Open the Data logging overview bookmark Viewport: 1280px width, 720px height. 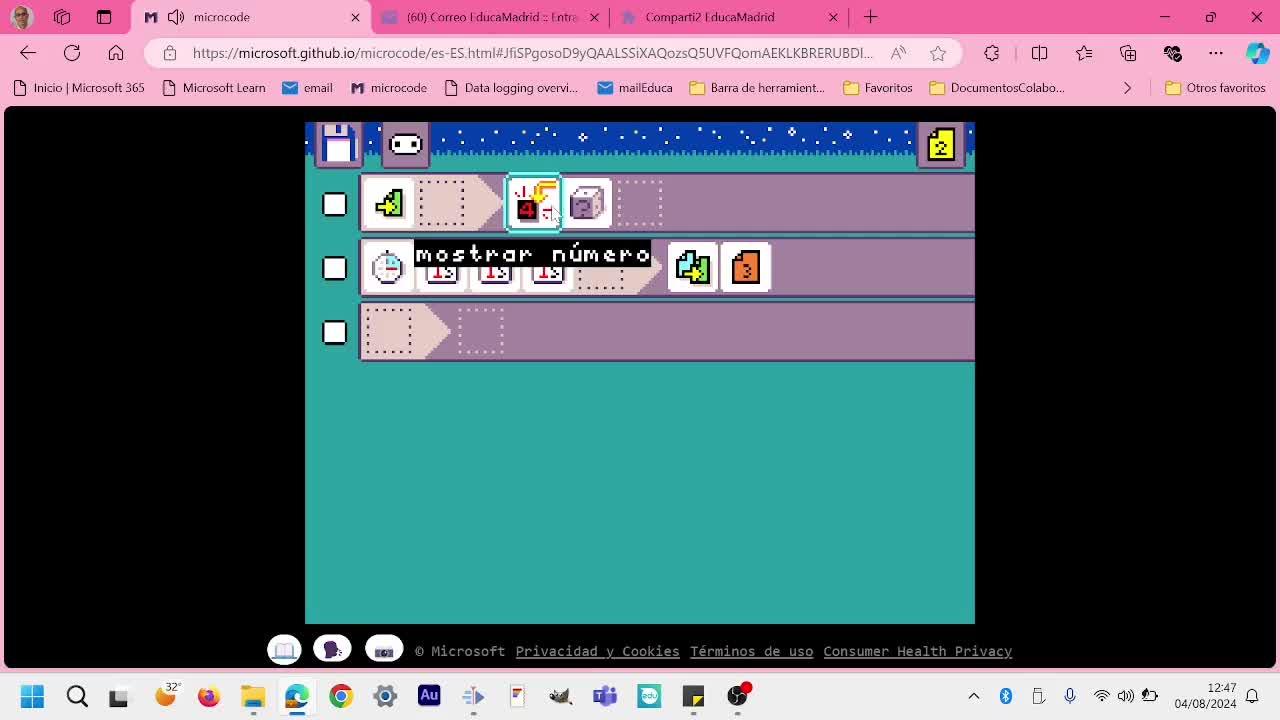[511, 88]
